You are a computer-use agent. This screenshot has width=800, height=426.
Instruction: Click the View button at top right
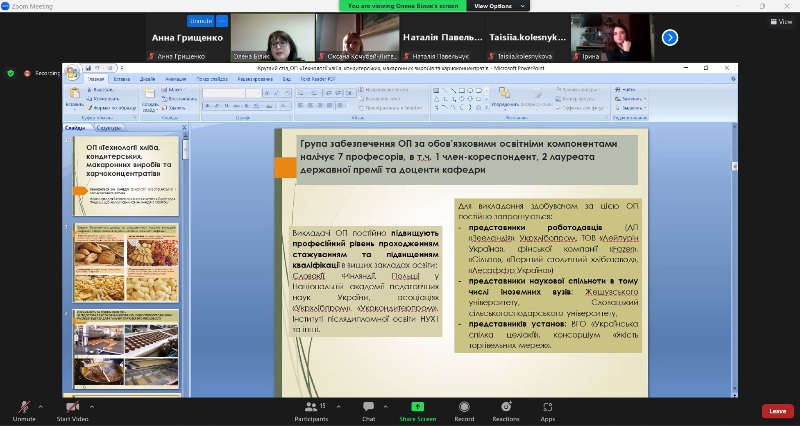click(x=780, y=20)
